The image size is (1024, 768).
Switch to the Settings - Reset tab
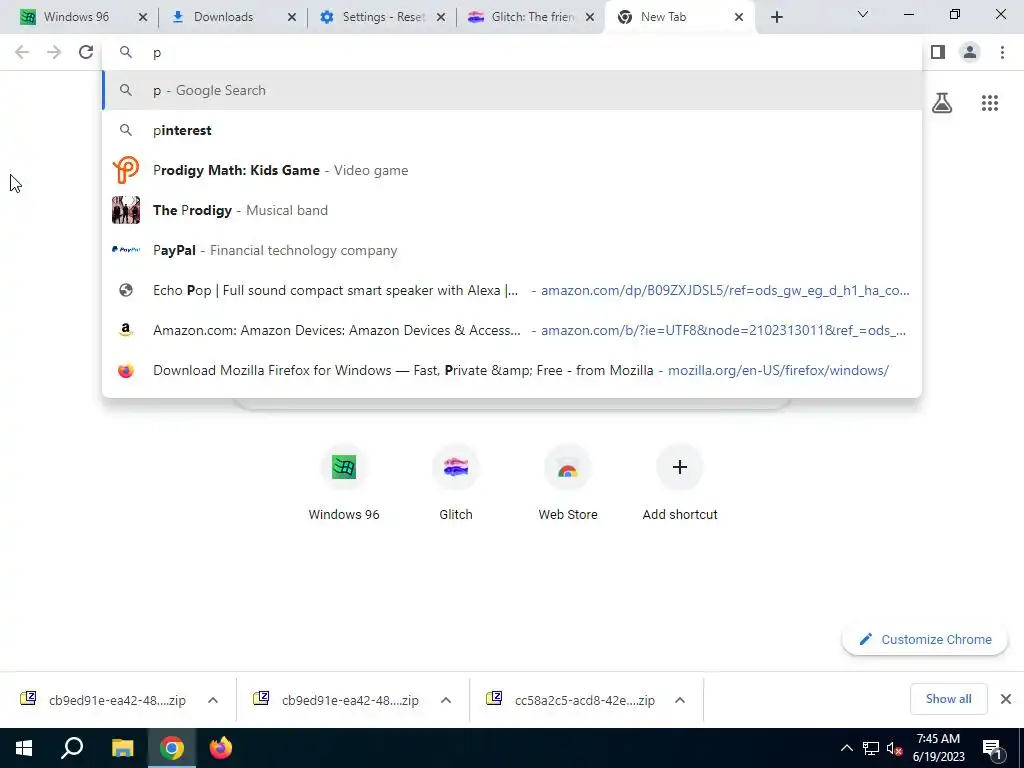(384, 17)
